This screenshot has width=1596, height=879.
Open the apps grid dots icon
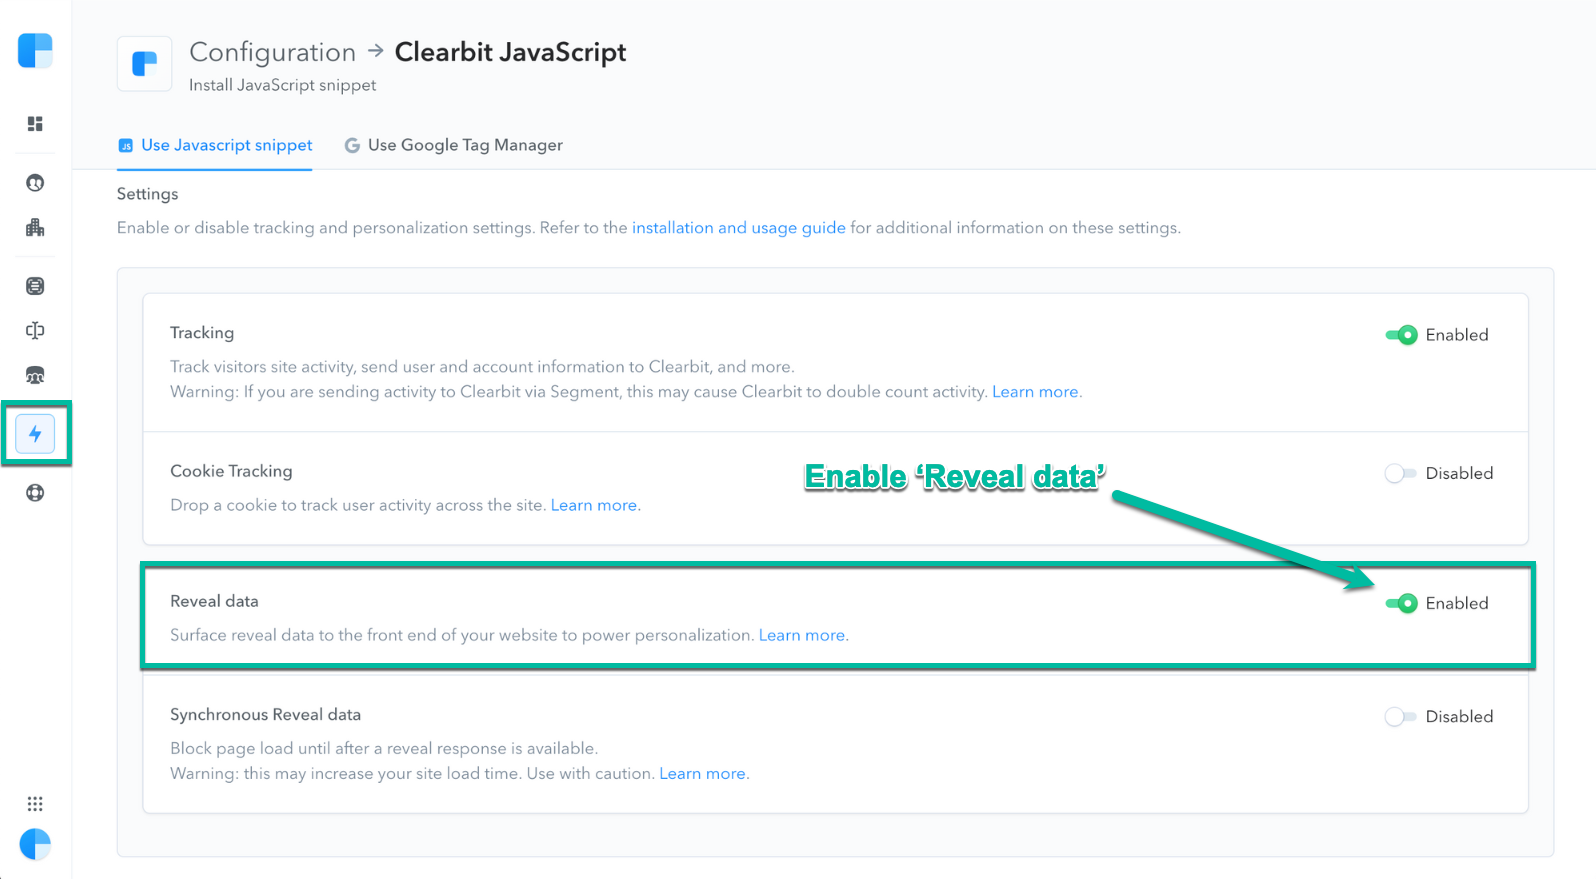35,804
